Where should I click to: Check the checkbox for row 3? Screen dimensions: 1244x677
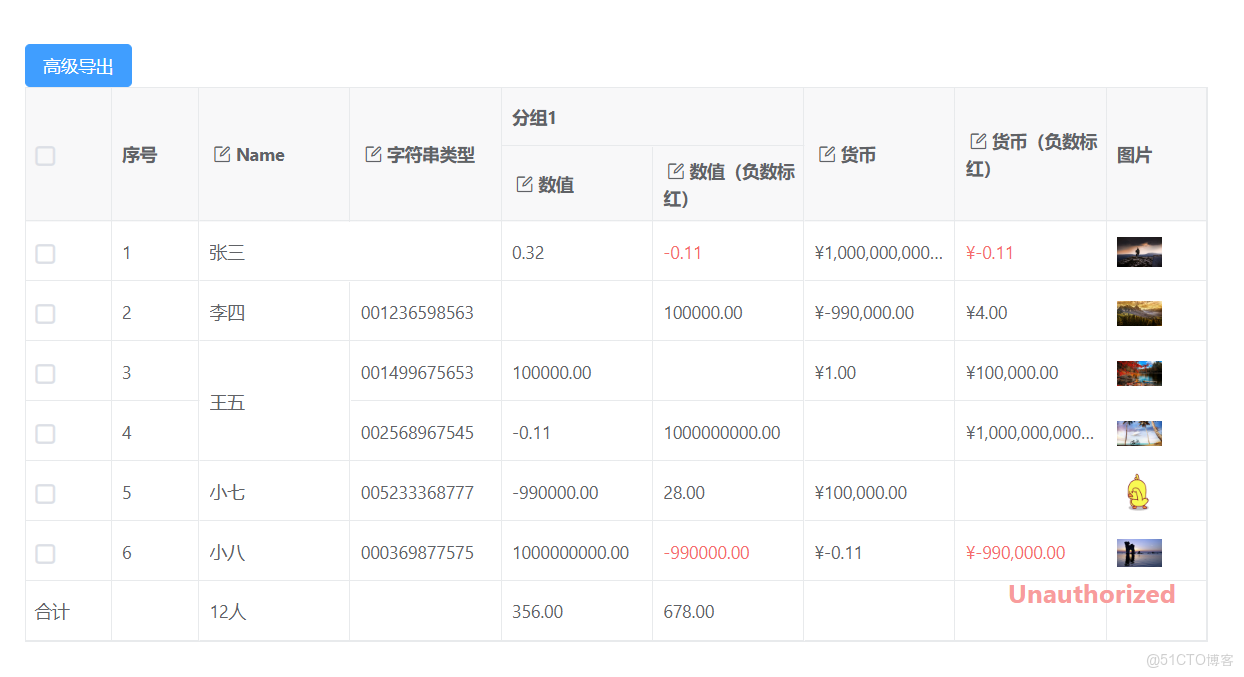(x=45, y=373)
